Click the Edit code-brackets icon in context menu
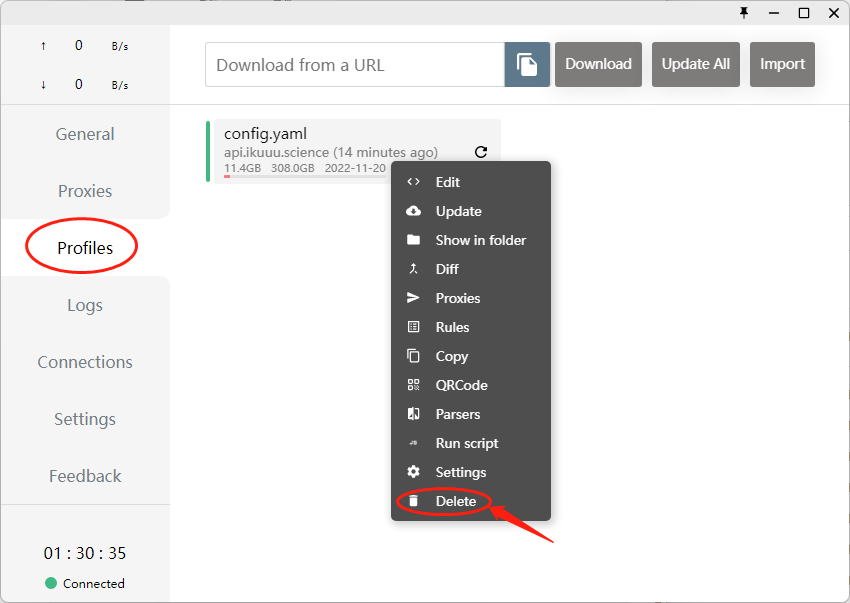 (414, 182)
